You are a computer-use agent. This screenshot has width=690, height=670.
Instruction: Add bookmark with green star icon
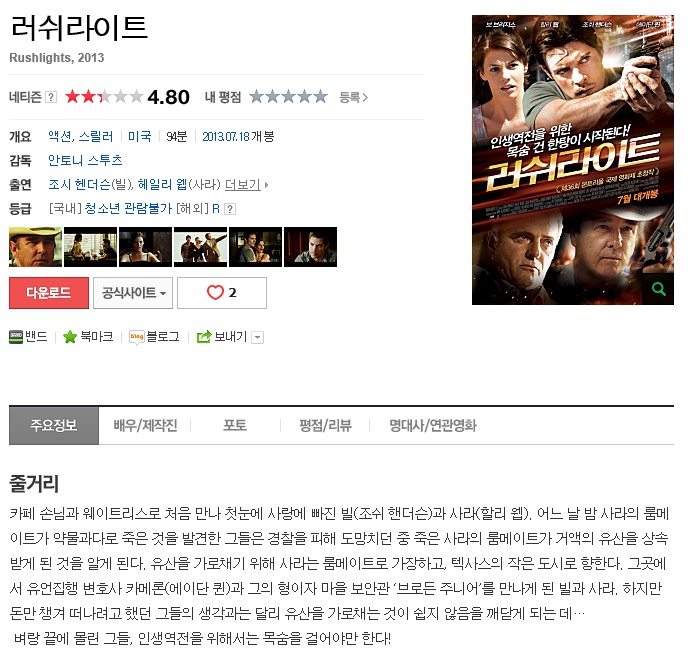(x=70, y=337)
